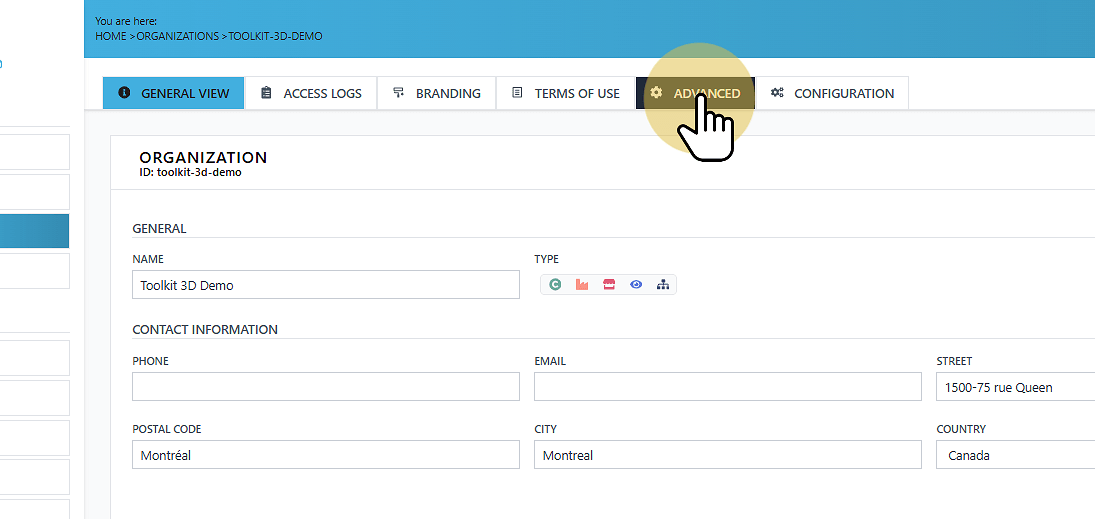Open the Advanced tab
The width and height of the screenshot is (1095, 519).
[x=696, y=93]
